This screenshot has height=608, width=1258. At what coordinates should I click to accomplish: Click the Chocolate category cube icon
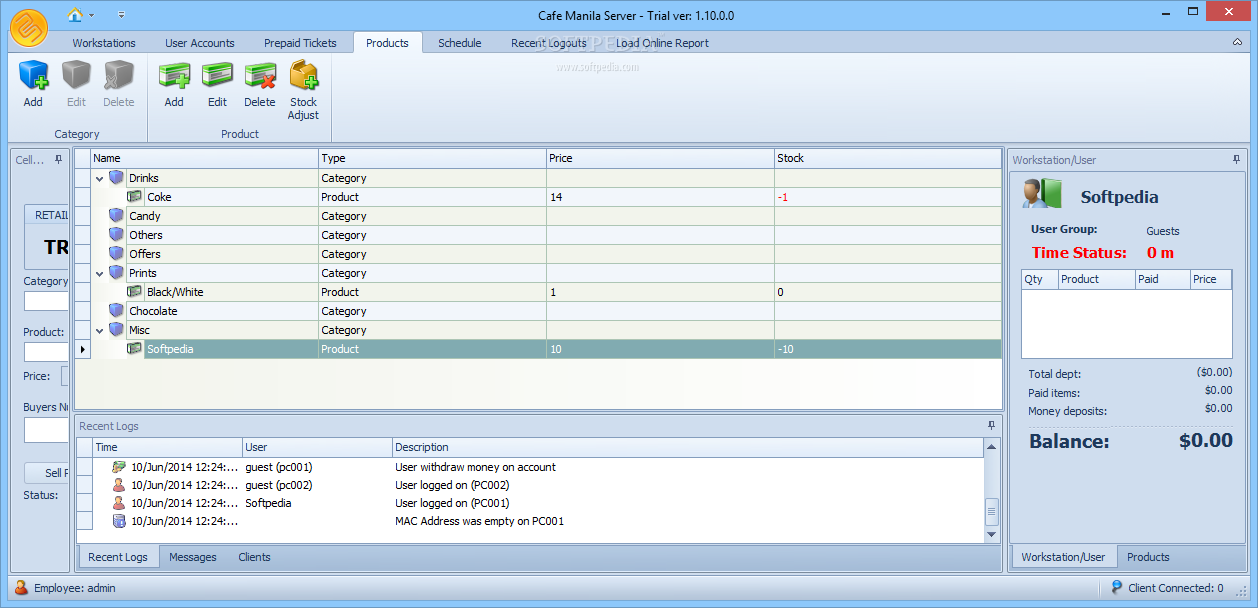[117, 311]
